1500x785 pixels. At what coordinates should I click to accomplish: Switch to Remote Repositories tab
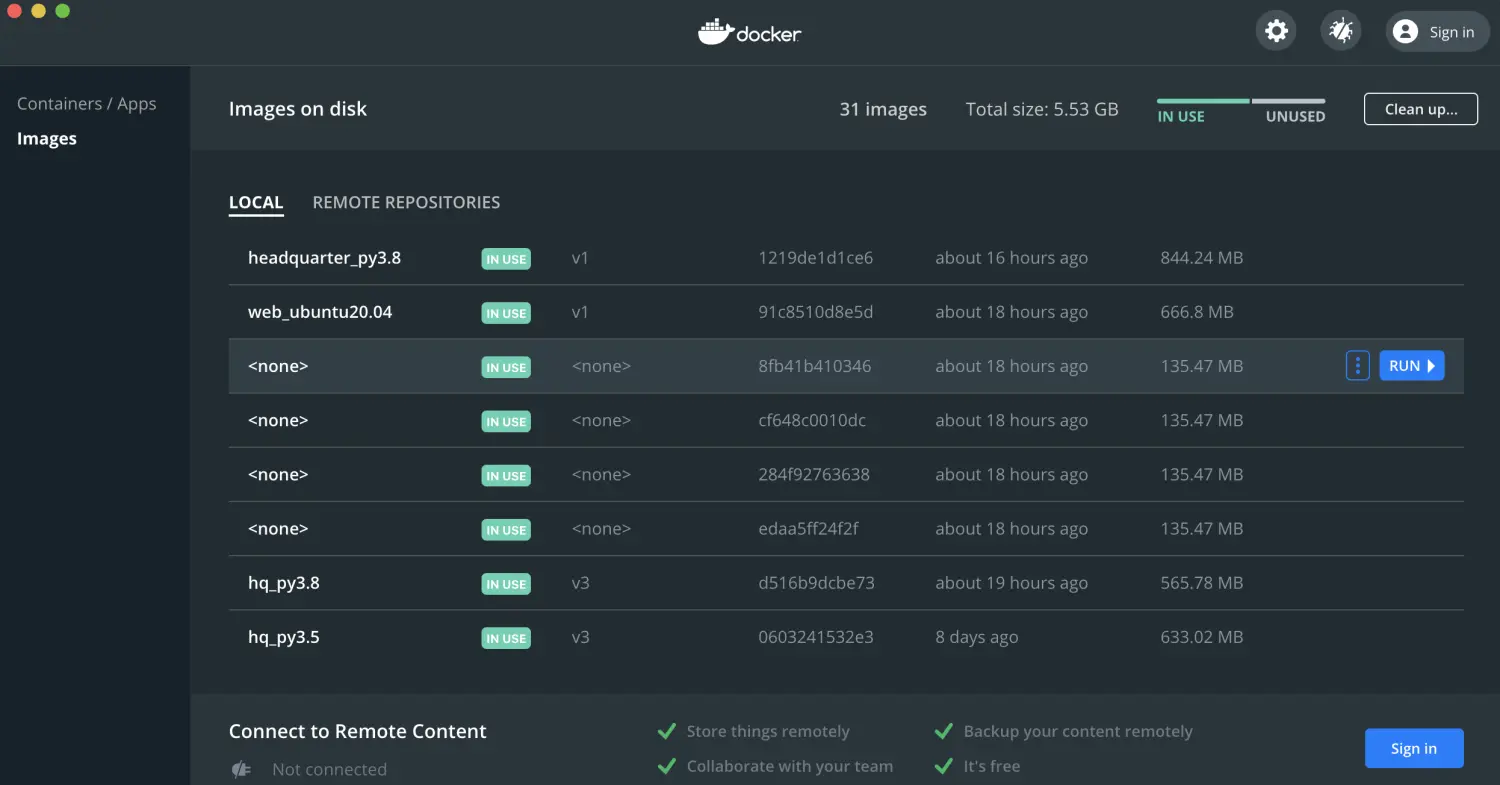pos(406,202)
